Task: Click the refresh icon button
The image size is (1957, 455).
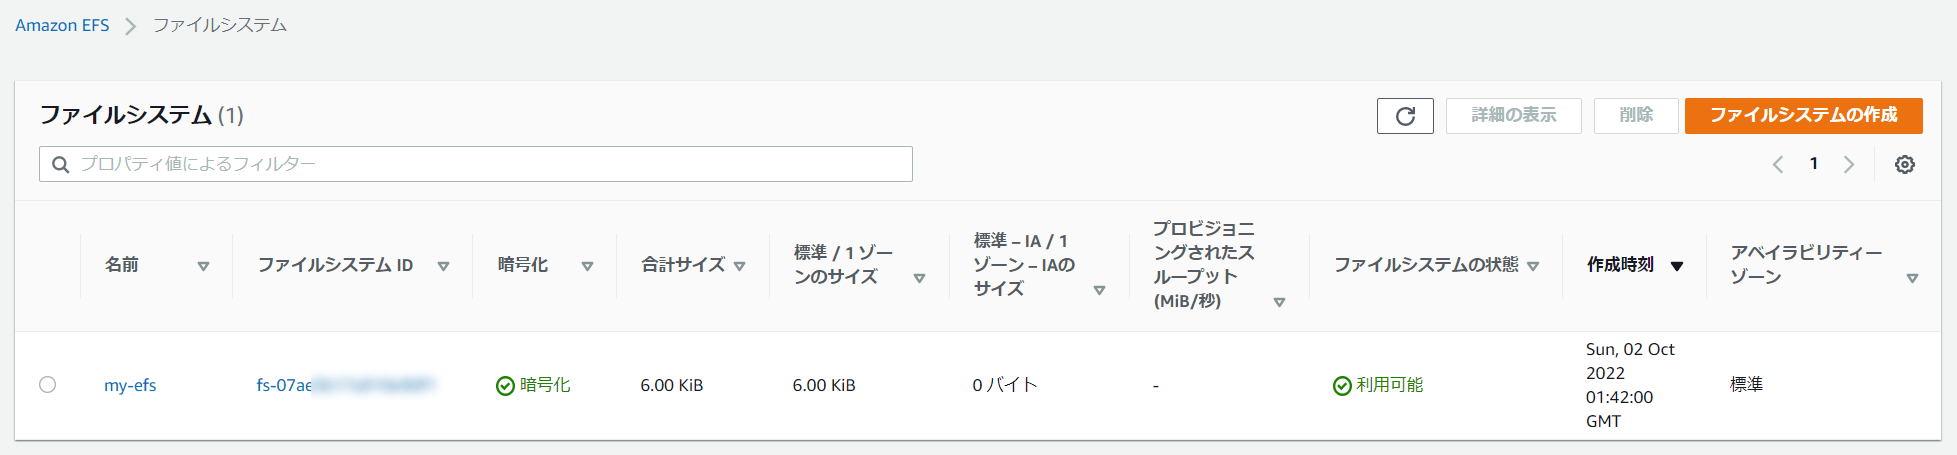Action: pyautogui.click(x=1405, y=116)
